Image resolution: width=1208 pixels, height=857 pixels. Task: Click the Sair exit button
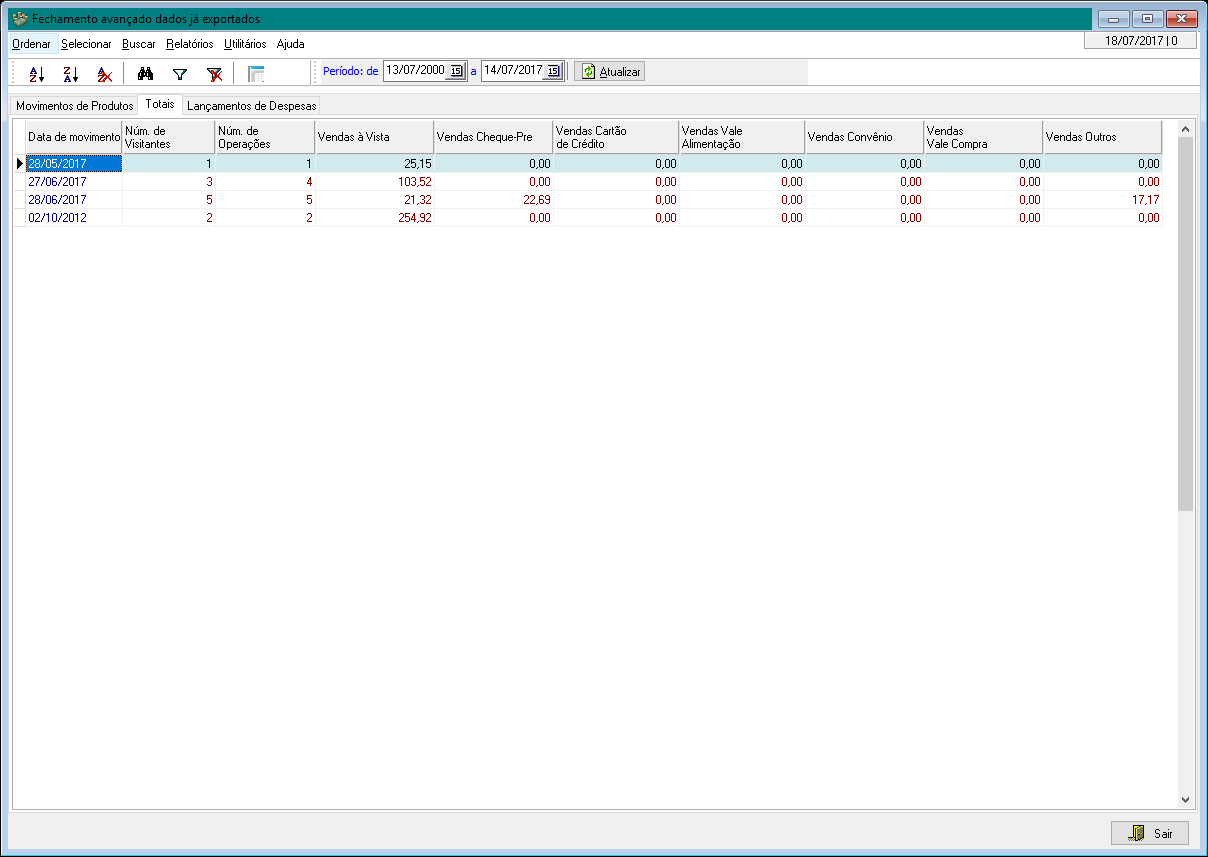click(x=1150, y=833)
